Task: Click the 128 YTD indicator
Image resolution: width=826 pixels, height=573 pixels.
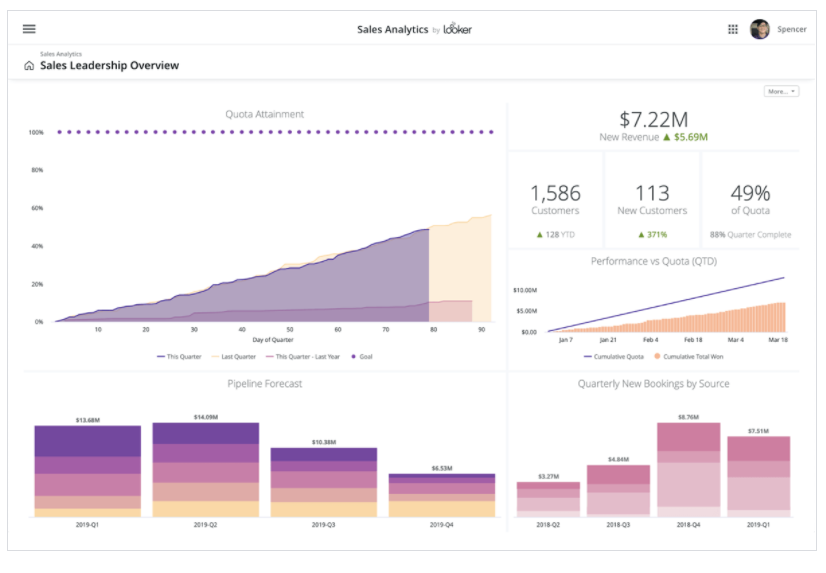Action: click(x=555, y=234)
